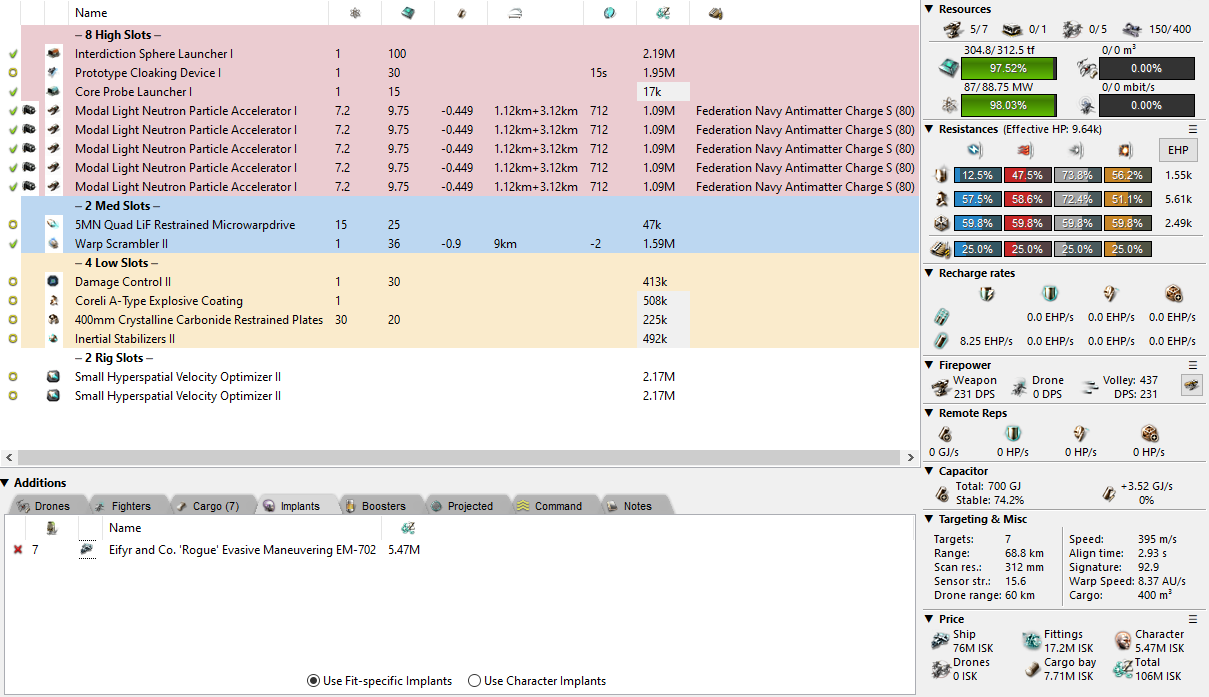Select Use Character Implants radio button

click(x=475, y=681)
